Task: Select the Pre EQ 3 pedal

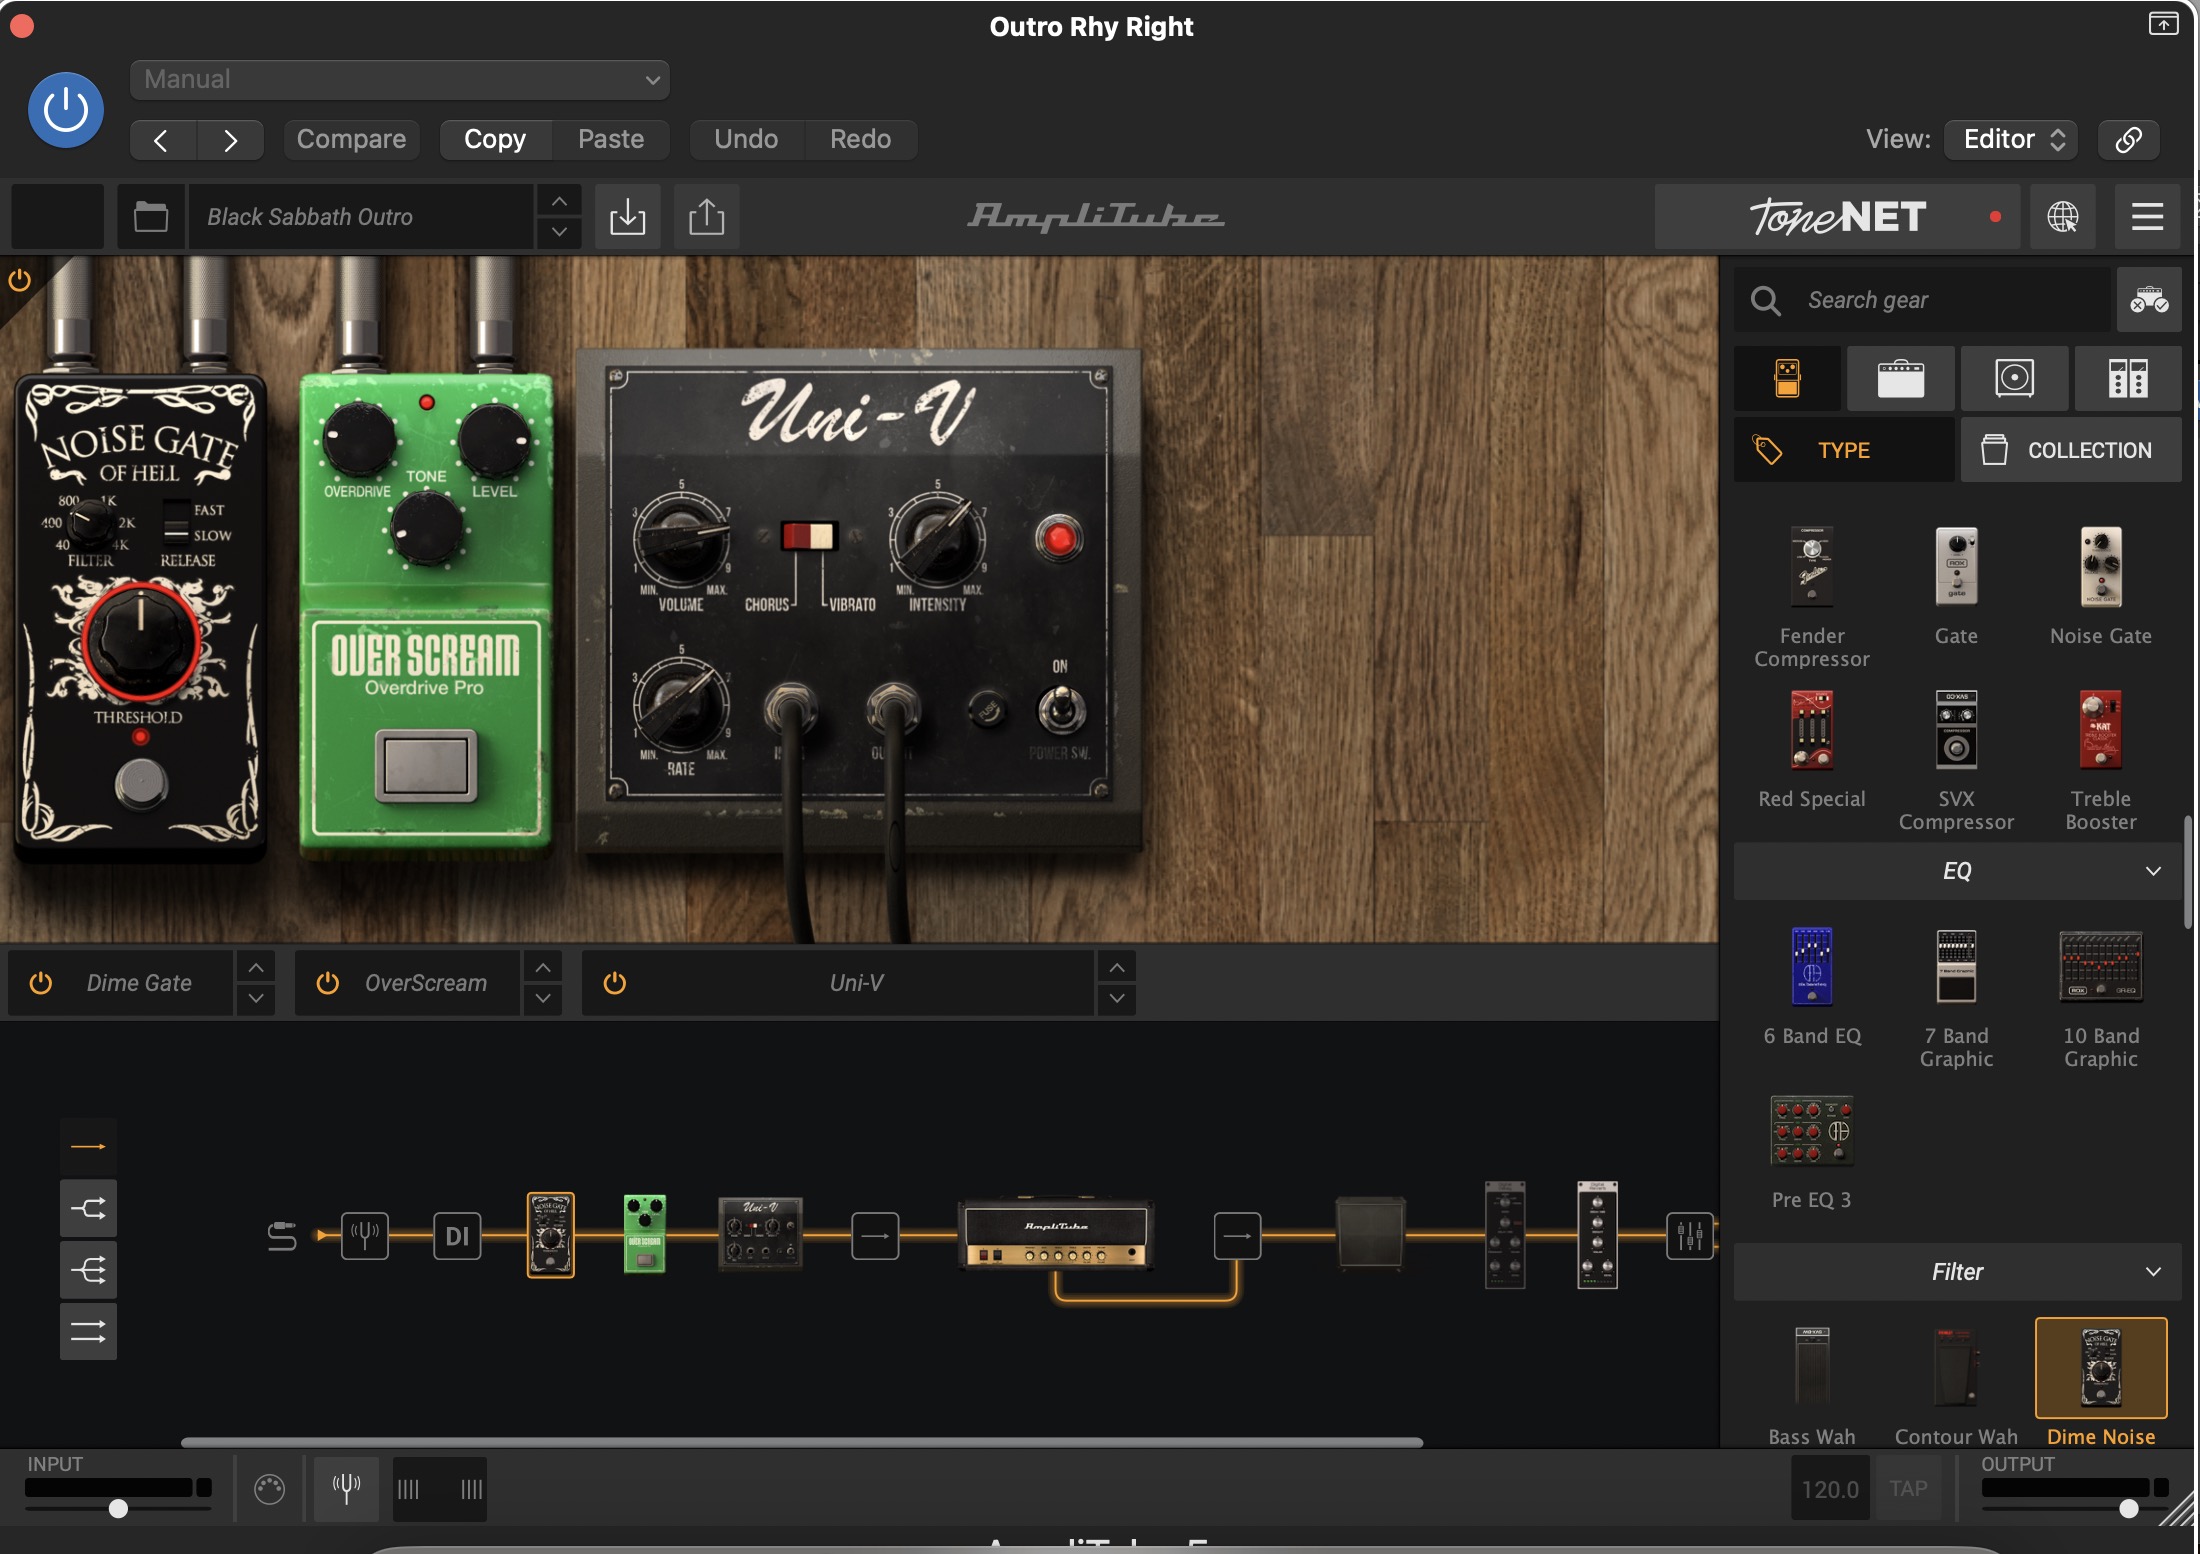Action: coord(1812,1151)
